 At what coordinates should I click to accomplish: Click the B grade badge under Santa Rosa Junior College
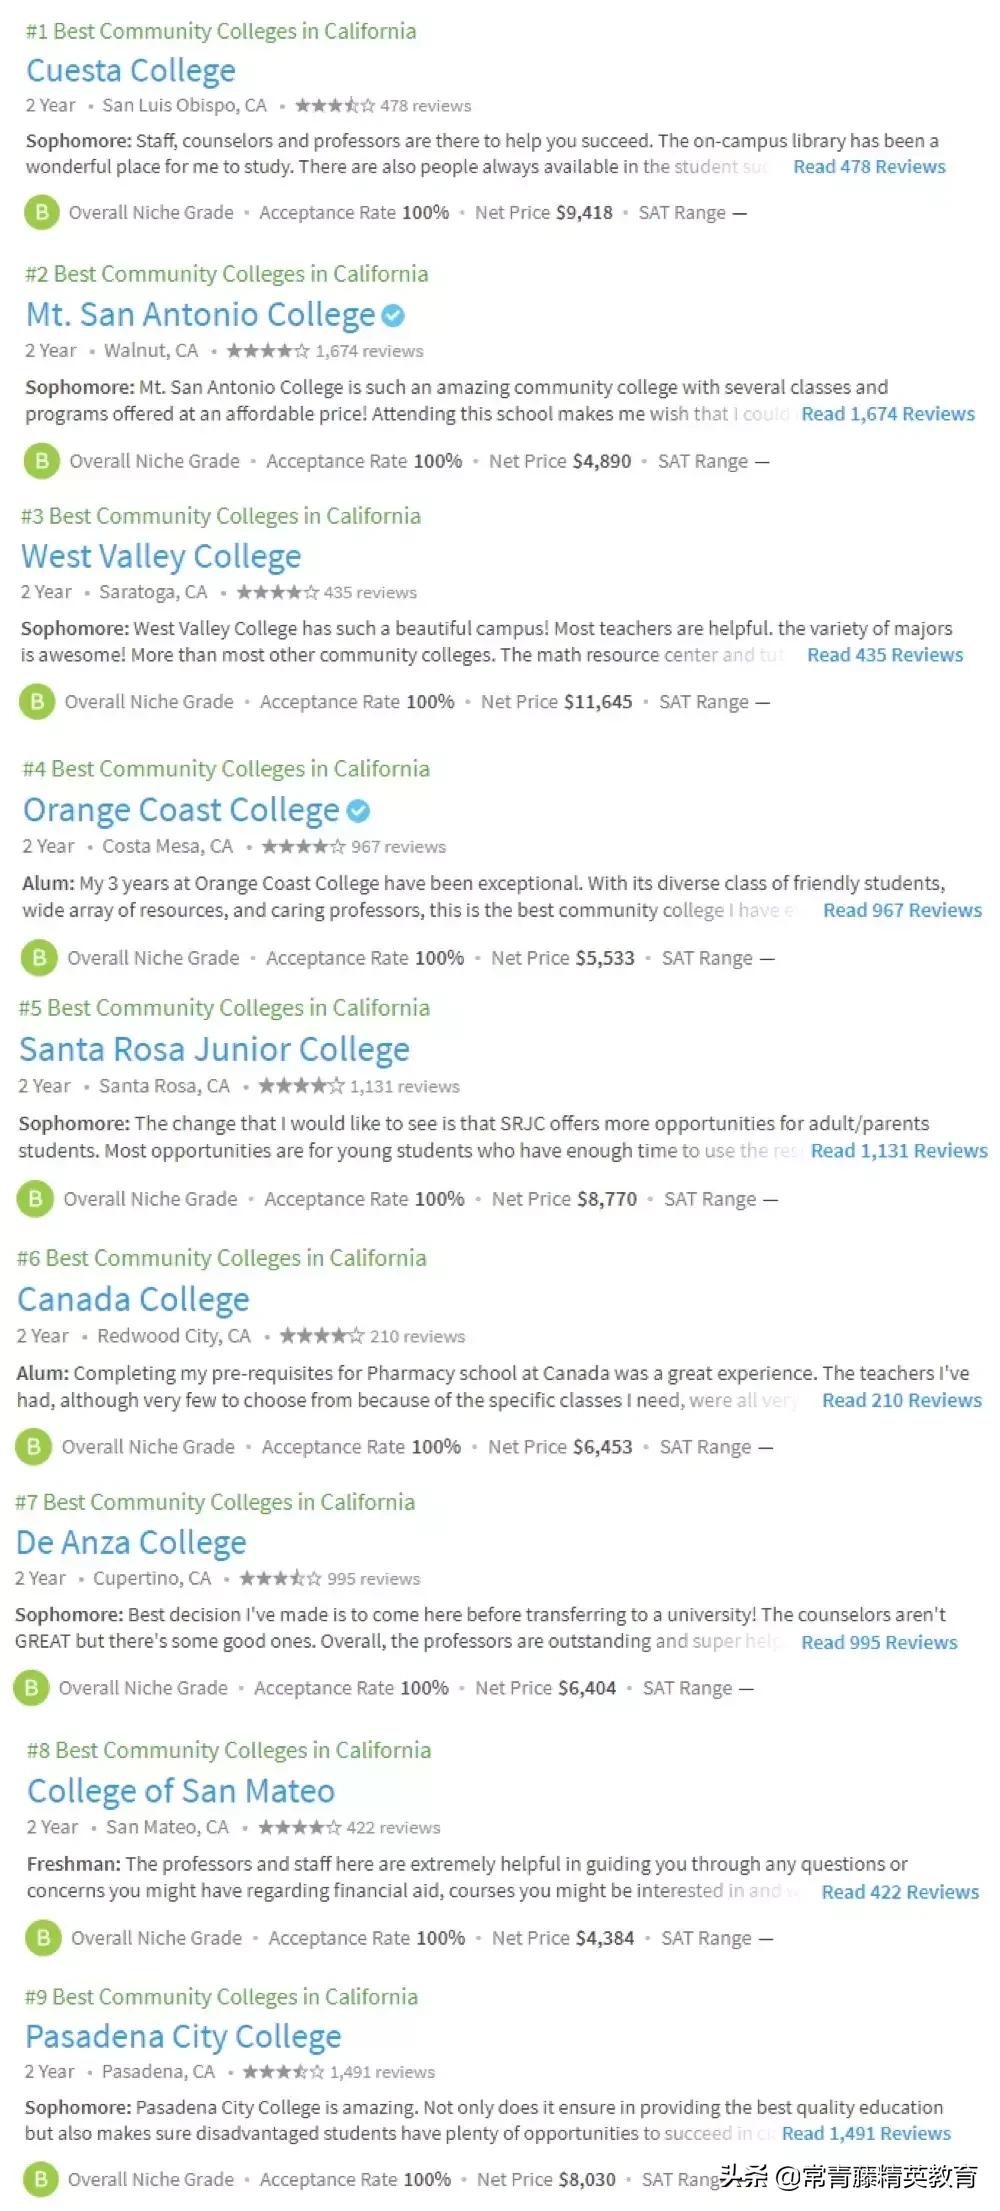coord(35,1199)
